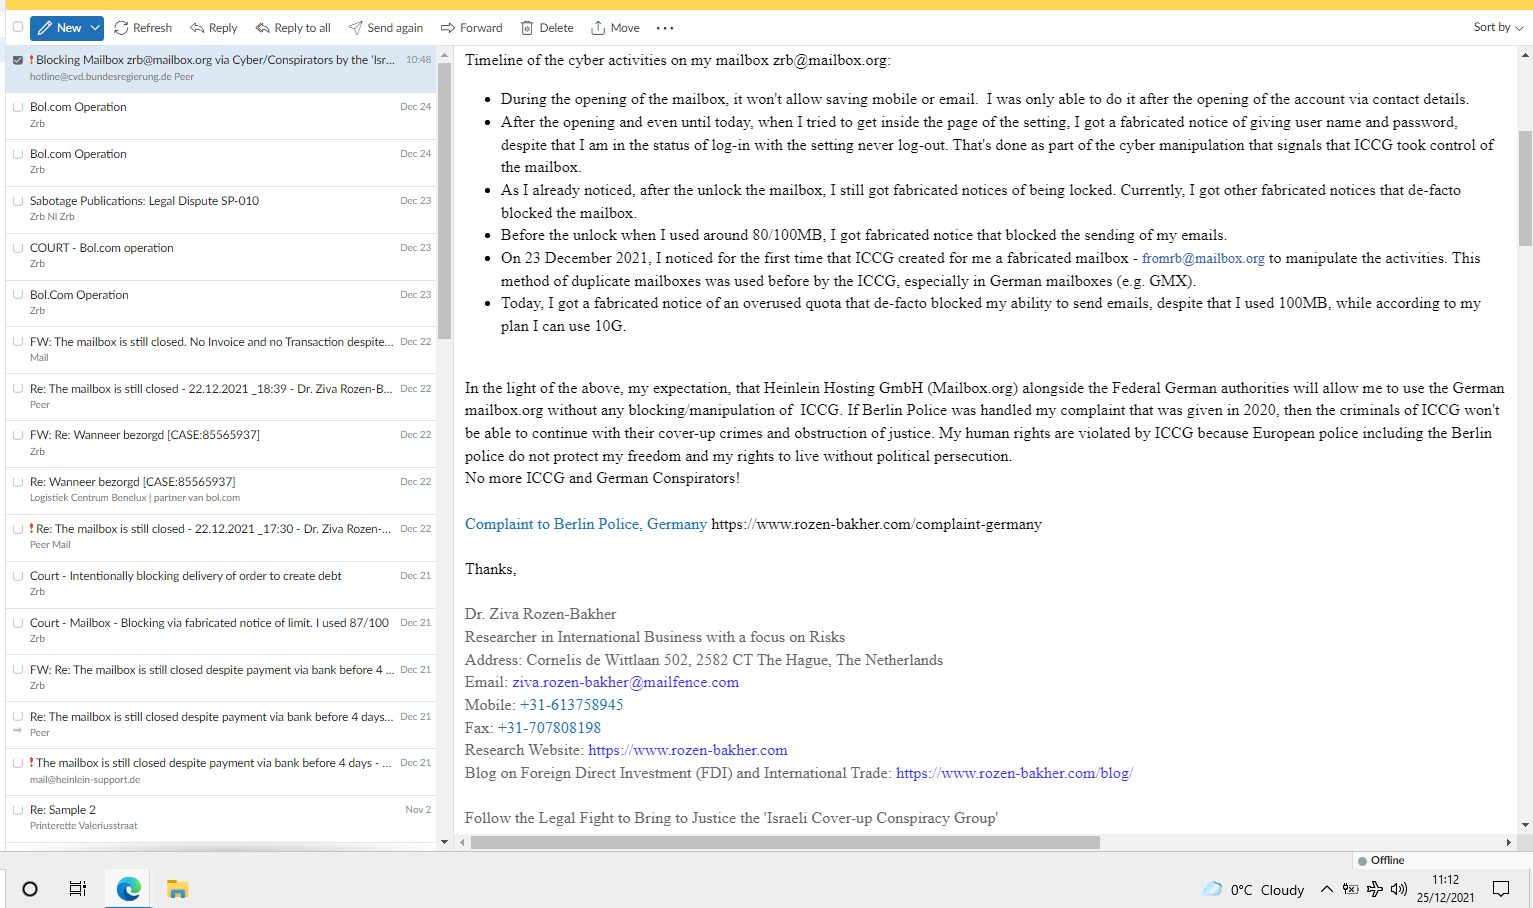Open File Explorer from the taskbar
1533x908 pixels.
(178, 889)
